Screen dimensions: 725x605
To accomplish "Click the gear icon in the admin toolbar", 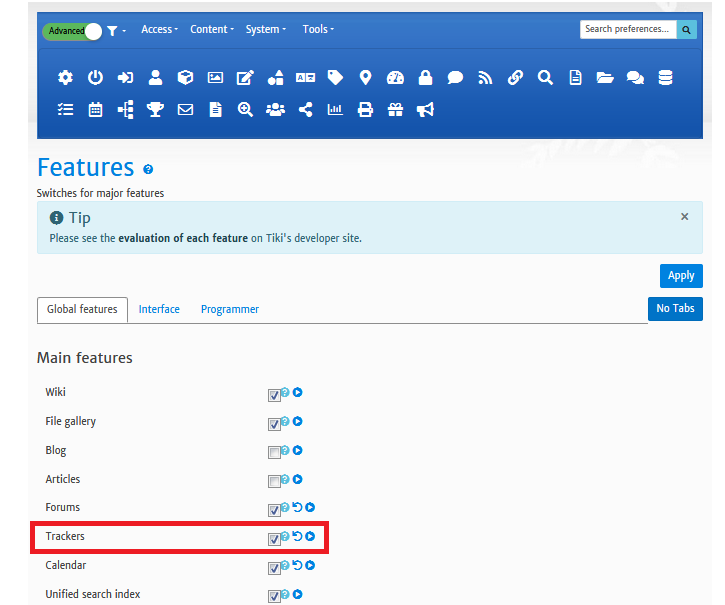I will click(65, 77).
